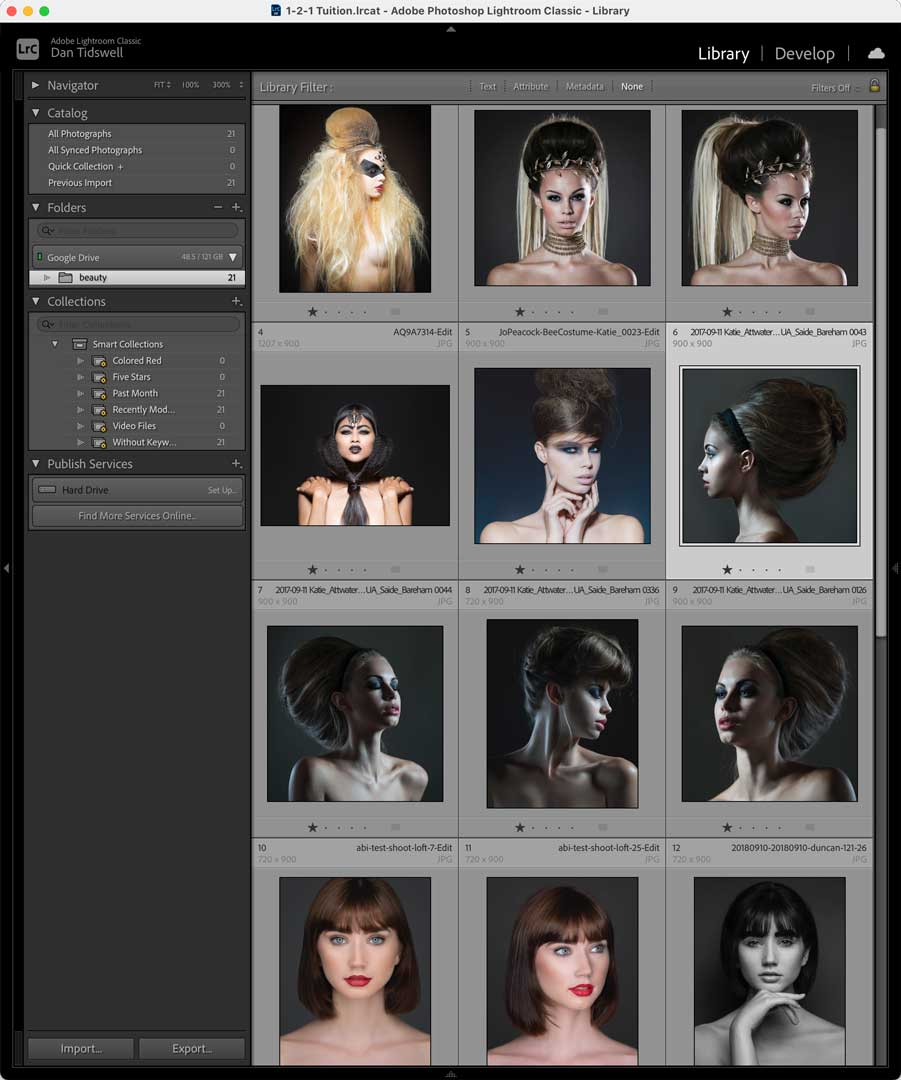The width and height of the screenshot is (901, 1080).
Task: Click the Find More Services Online link
Action: [137, 517]
